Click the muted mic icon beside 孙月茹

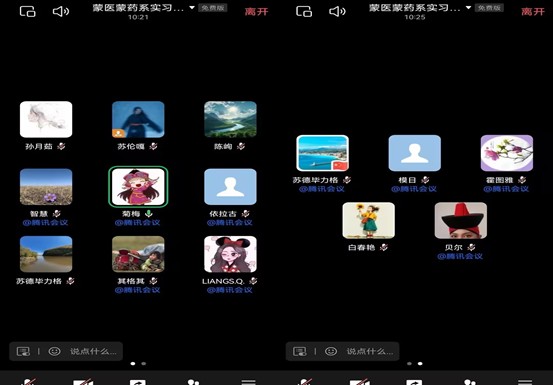pos(61,146)
